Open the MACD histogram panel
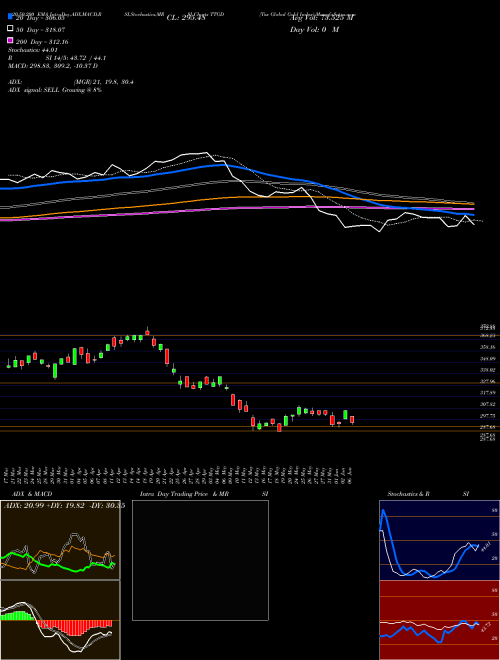Viewport: 500px width, 660px height. click(60, 620)
